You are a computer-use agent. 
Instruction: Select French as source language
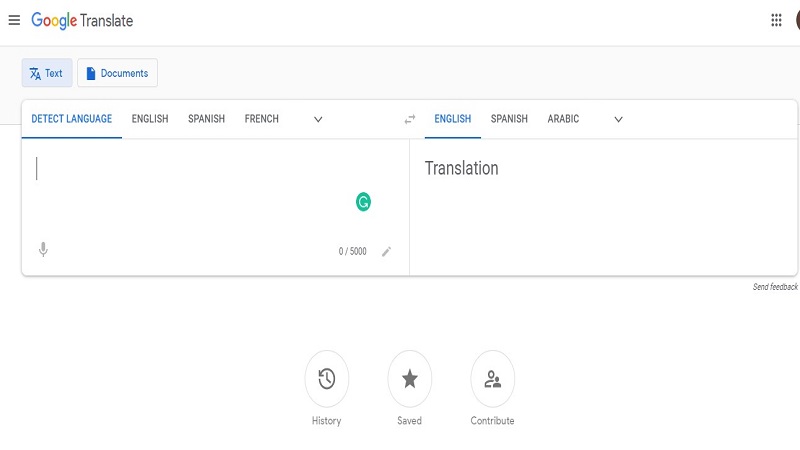[262, 119]
